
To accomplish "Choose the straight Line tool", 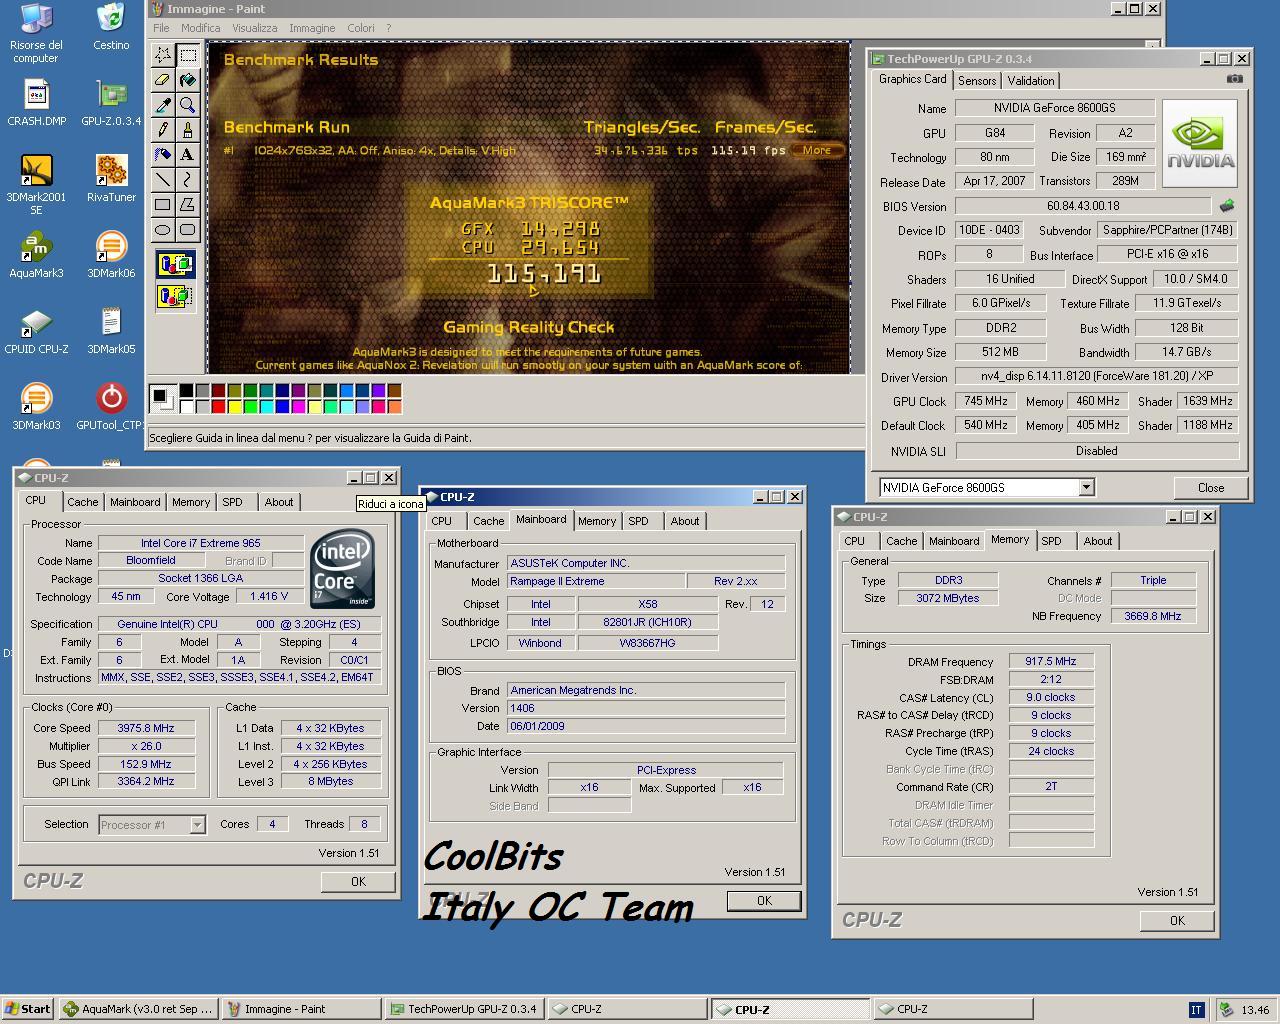I will click(x=162, y=180).
